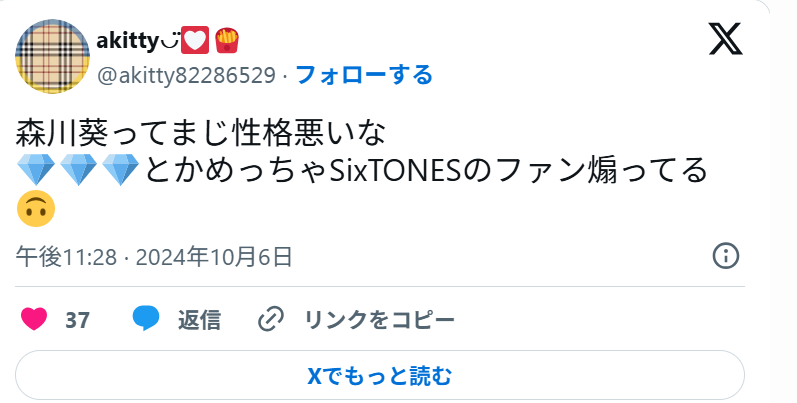Click the 返信 reply label

click(x=199, y=320)
